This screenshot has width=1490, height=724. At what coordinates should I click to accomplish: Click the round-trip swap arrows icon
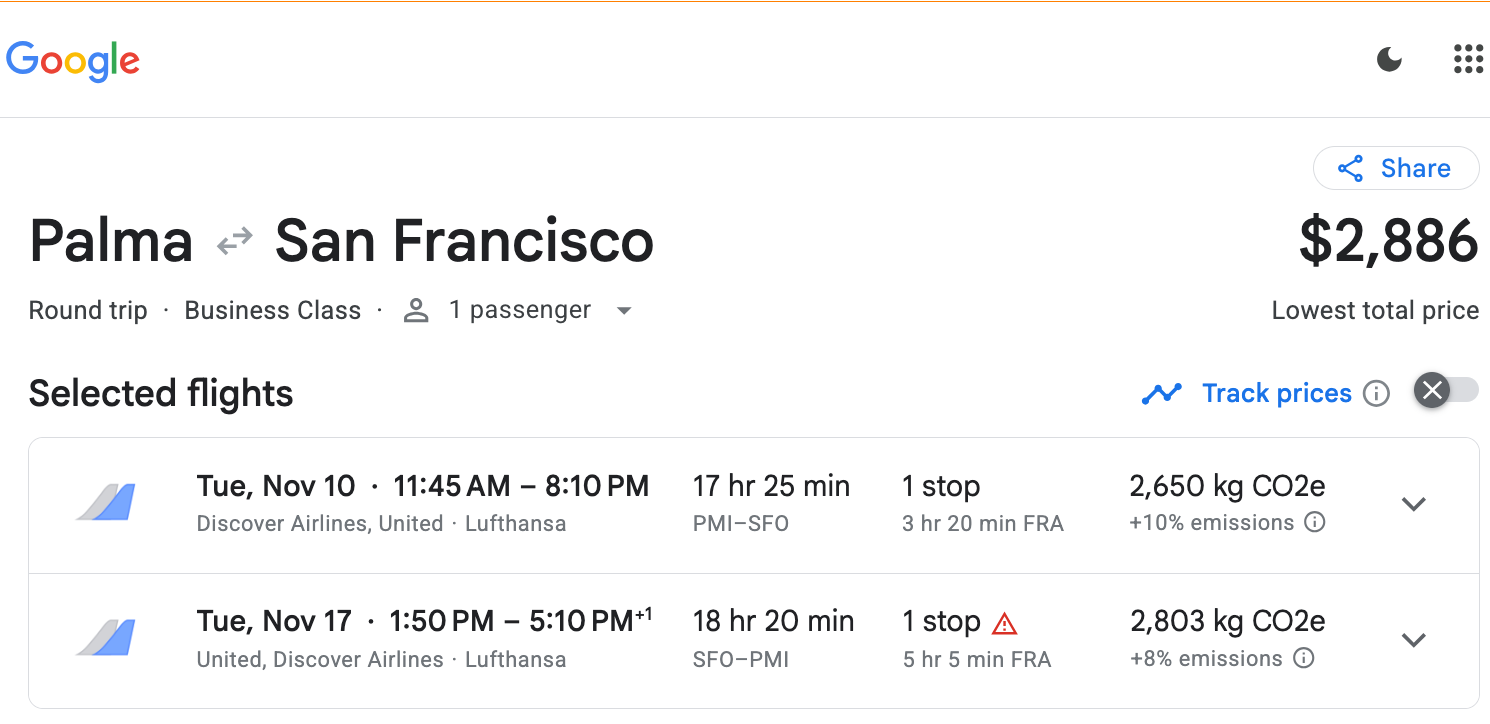[x=235, y=241]
